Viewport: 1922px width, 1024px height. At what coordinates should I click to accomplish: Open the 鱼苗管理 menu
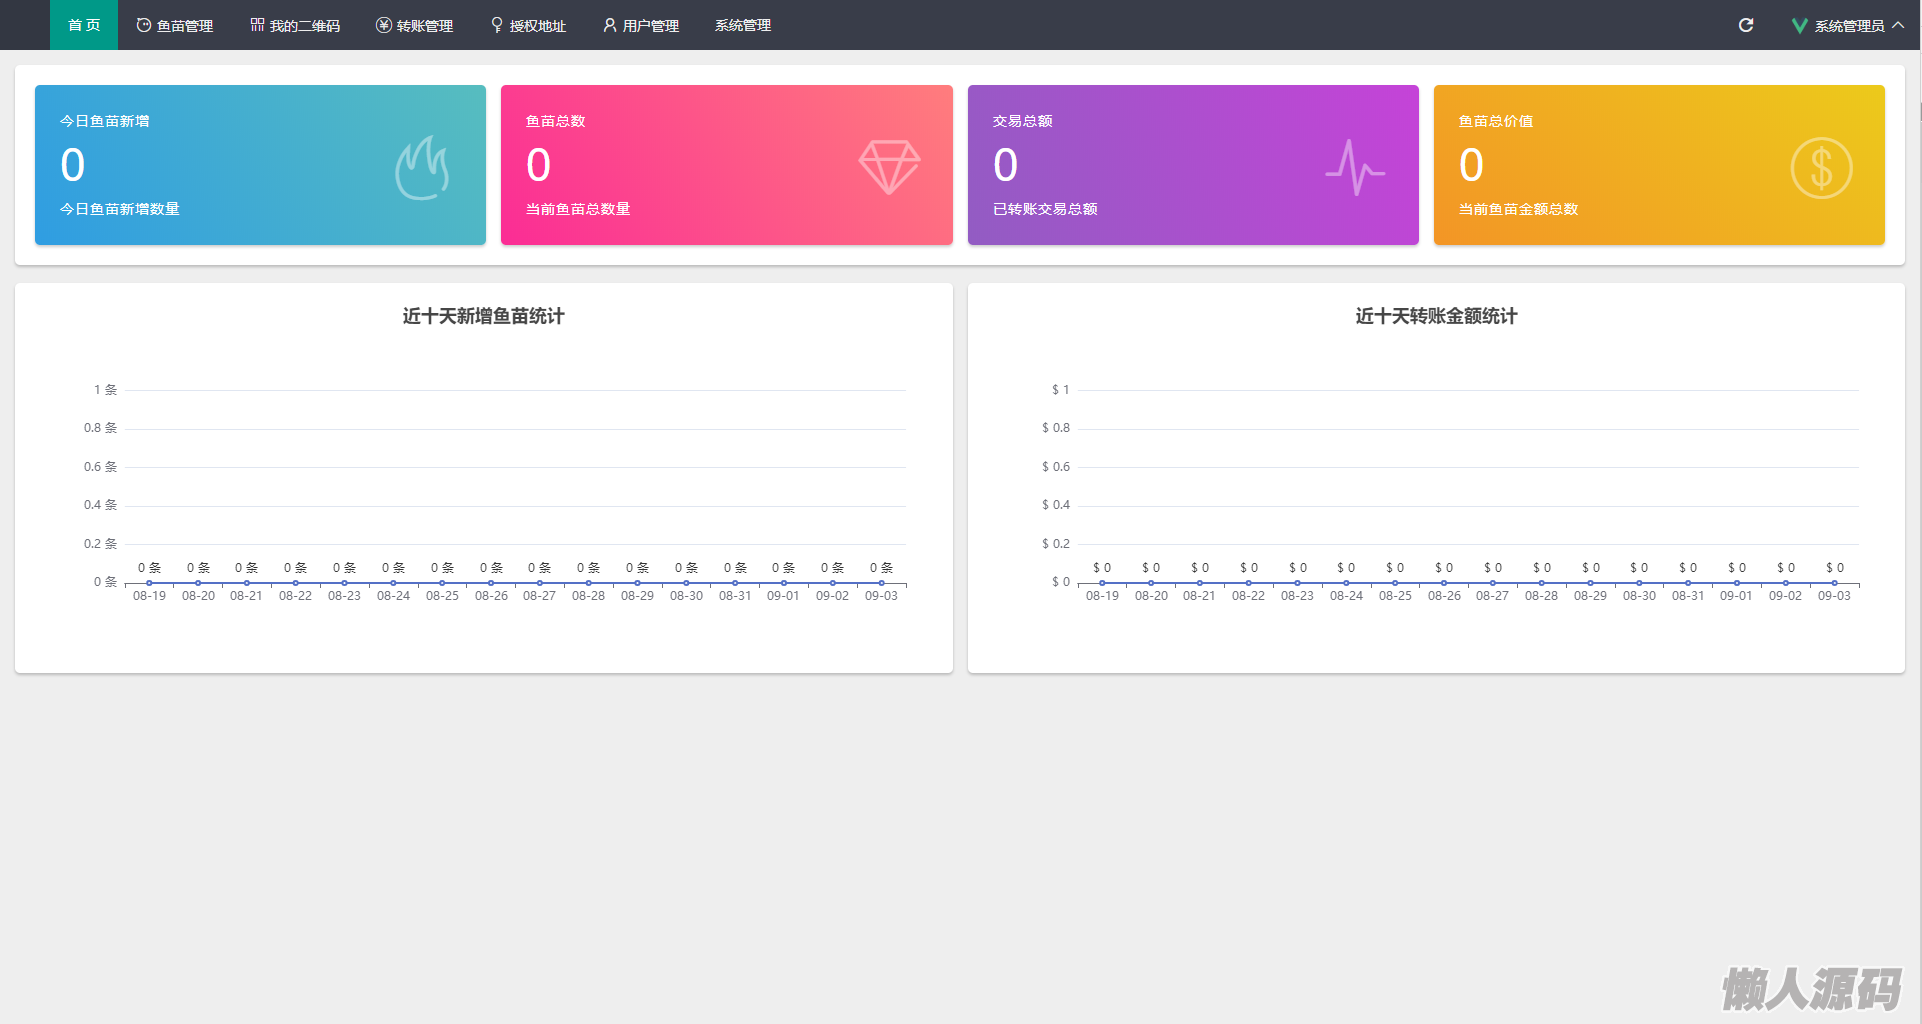[x=175, y=25]
